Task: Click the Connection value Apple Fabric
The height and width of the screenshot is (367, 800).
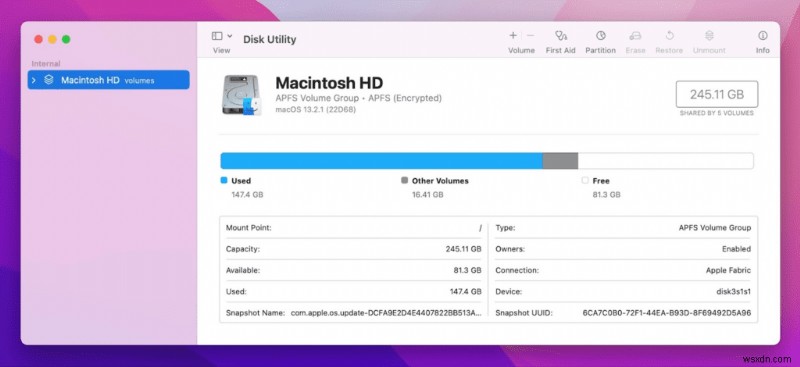Action: [728, 271]
